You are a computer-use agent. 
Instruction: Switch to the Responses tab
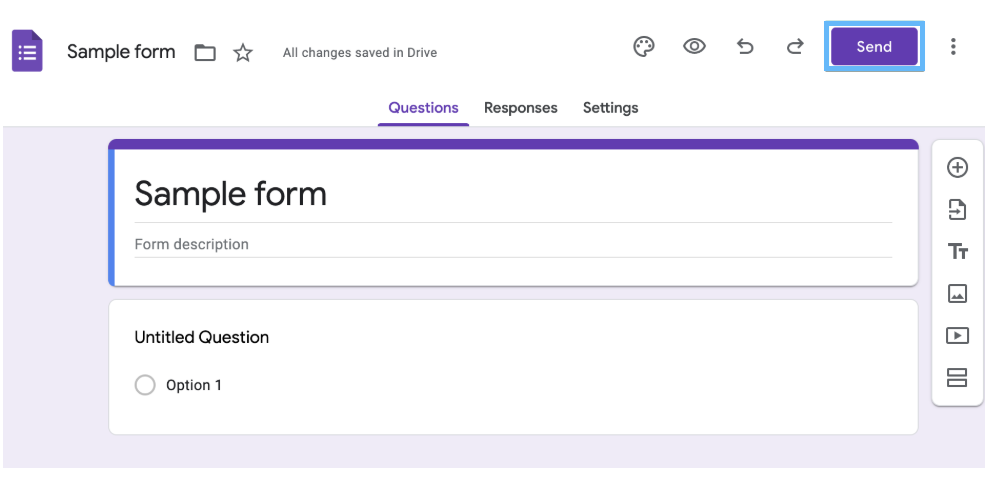click(520, 108)
